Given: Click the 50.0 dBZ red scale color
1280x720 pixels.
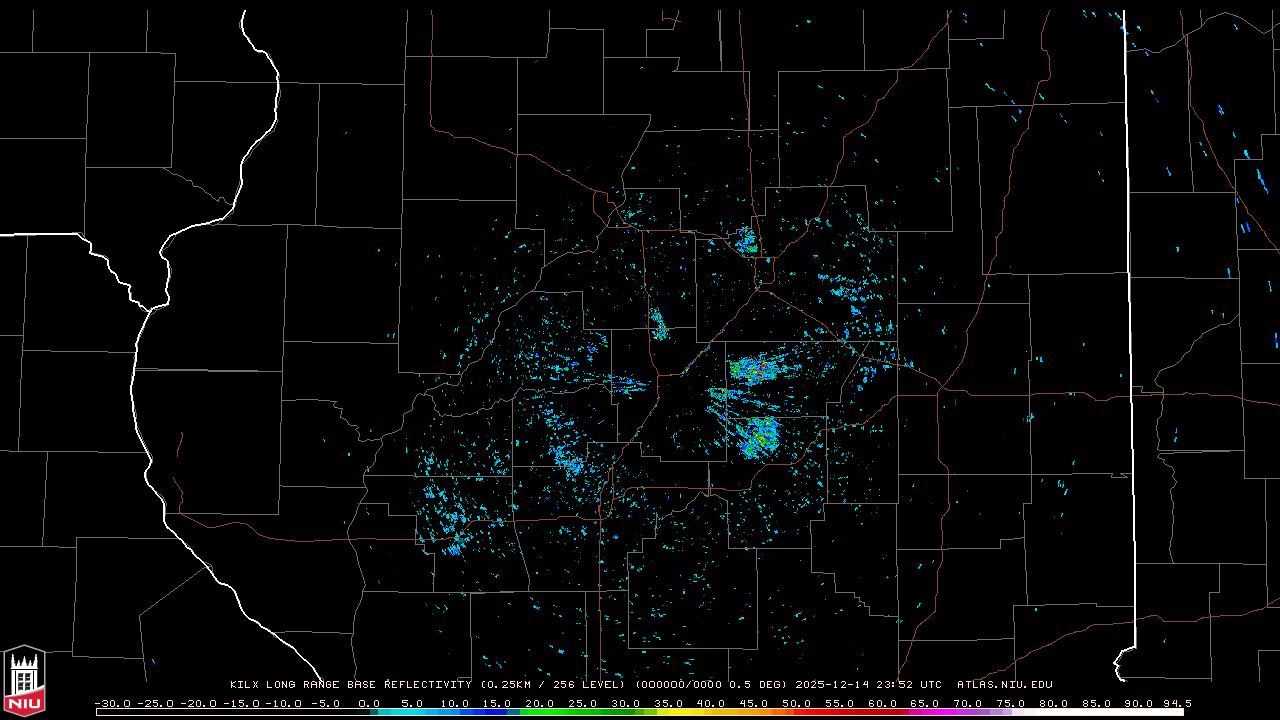Looking at the screenshot, I should tap(796, 712).
